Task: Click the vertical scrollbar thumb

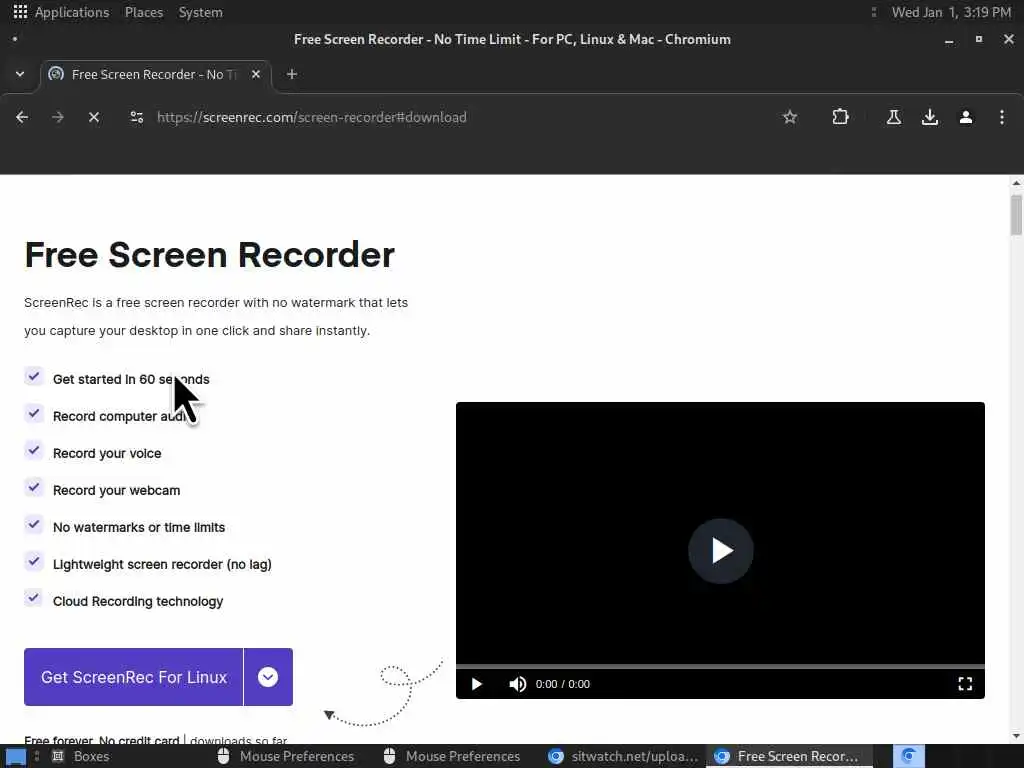Action: [1016, 214]
